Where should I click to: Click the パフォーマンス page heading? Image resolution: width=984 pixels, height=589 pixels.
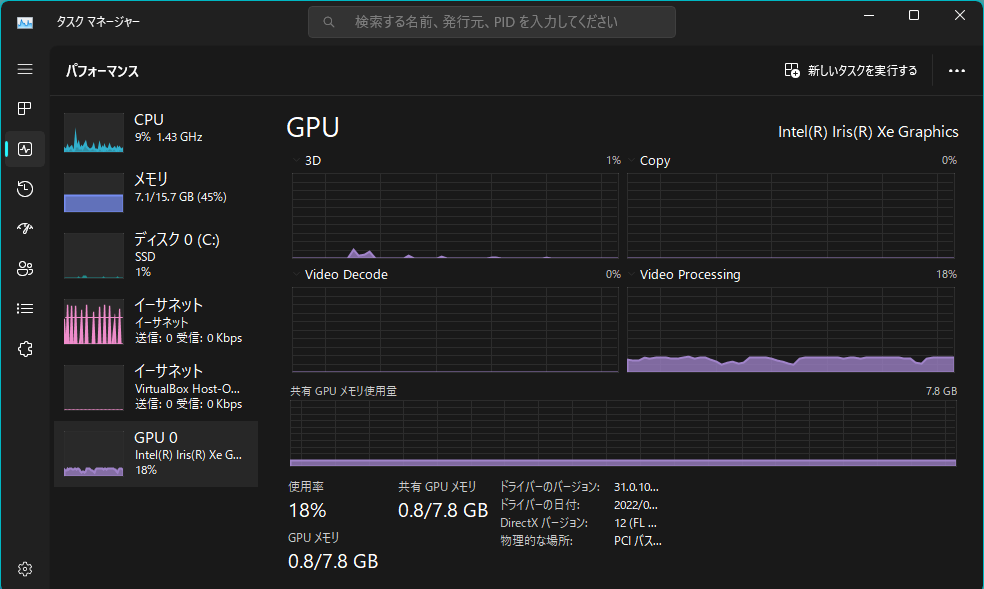[x=102, y=71]
